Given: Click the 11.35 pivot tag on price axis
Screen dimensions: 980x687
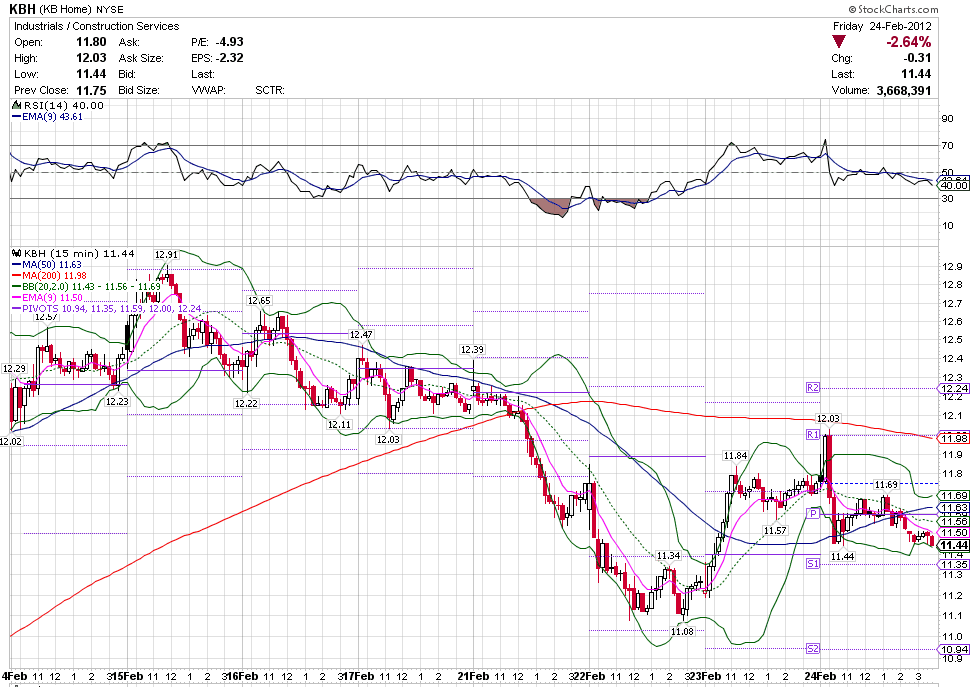Looking at the screenshot, I should pos(954,564).
